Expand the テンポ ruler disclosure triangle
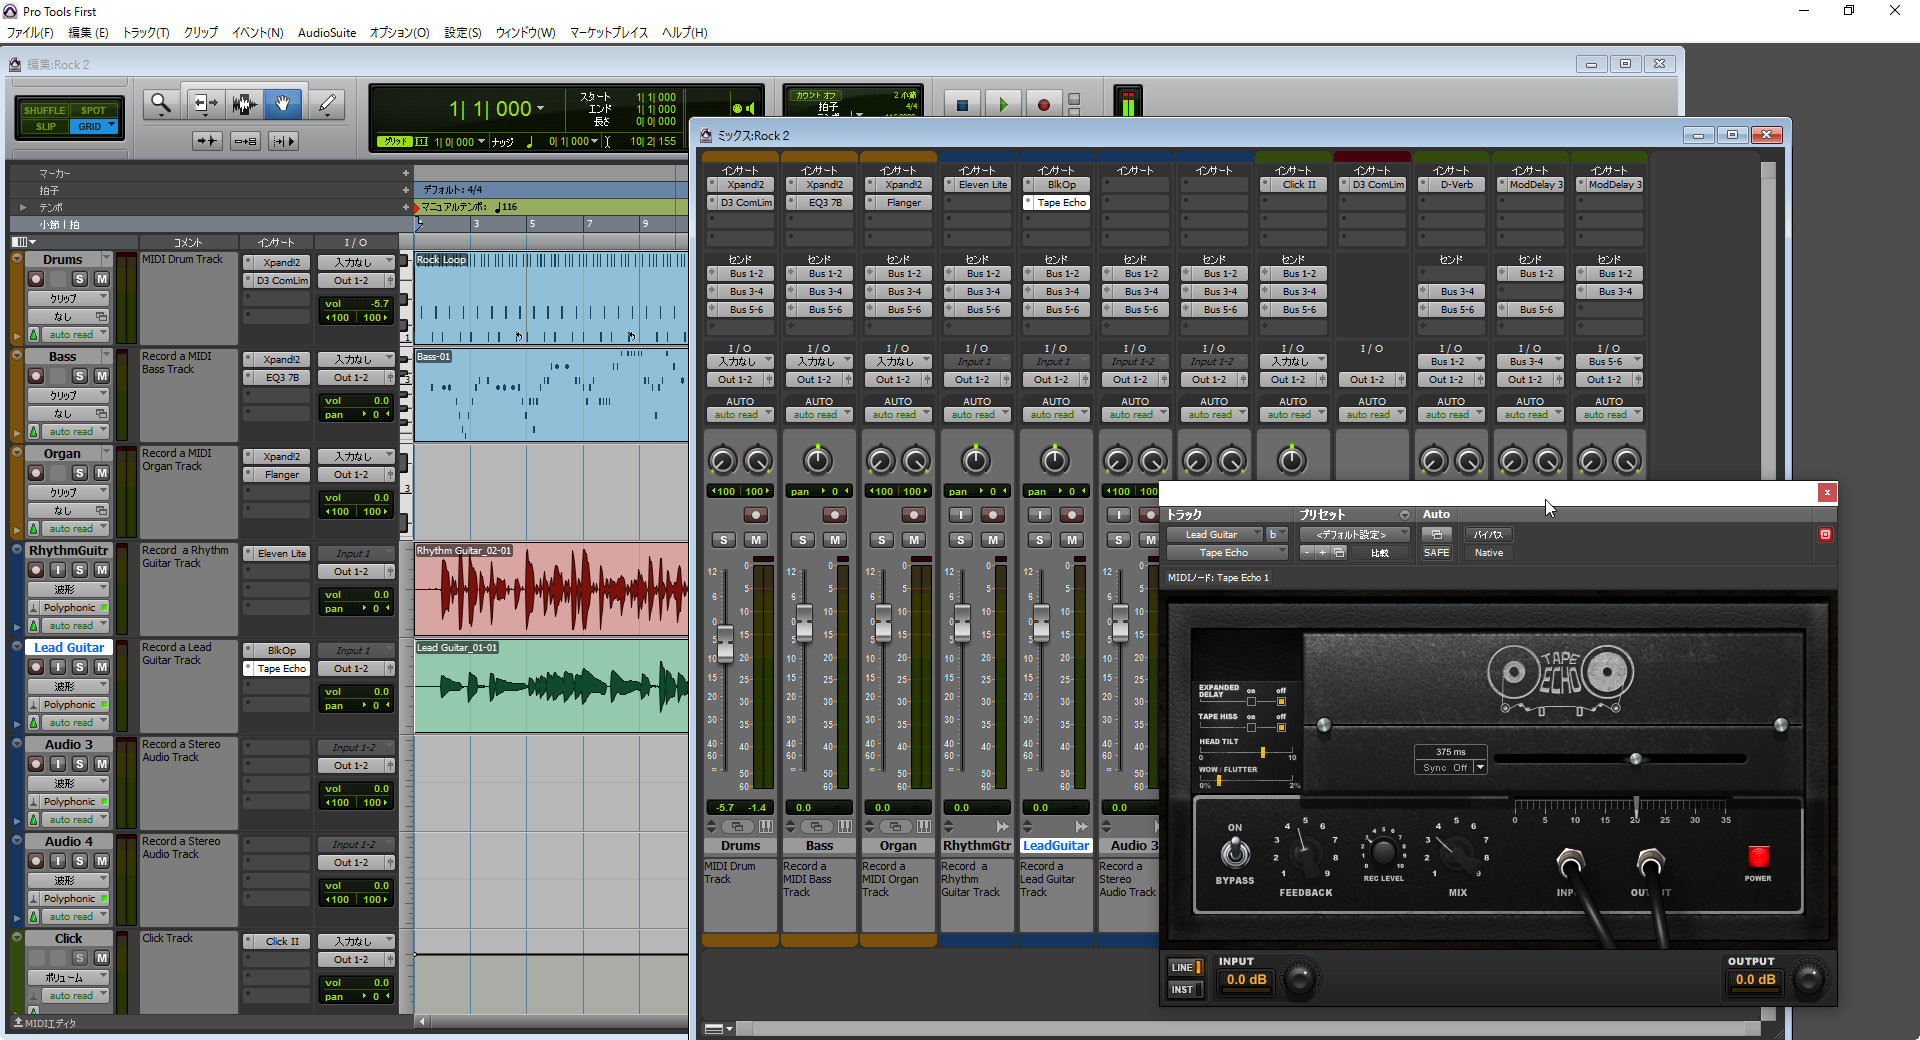 [x=23, y=207]
